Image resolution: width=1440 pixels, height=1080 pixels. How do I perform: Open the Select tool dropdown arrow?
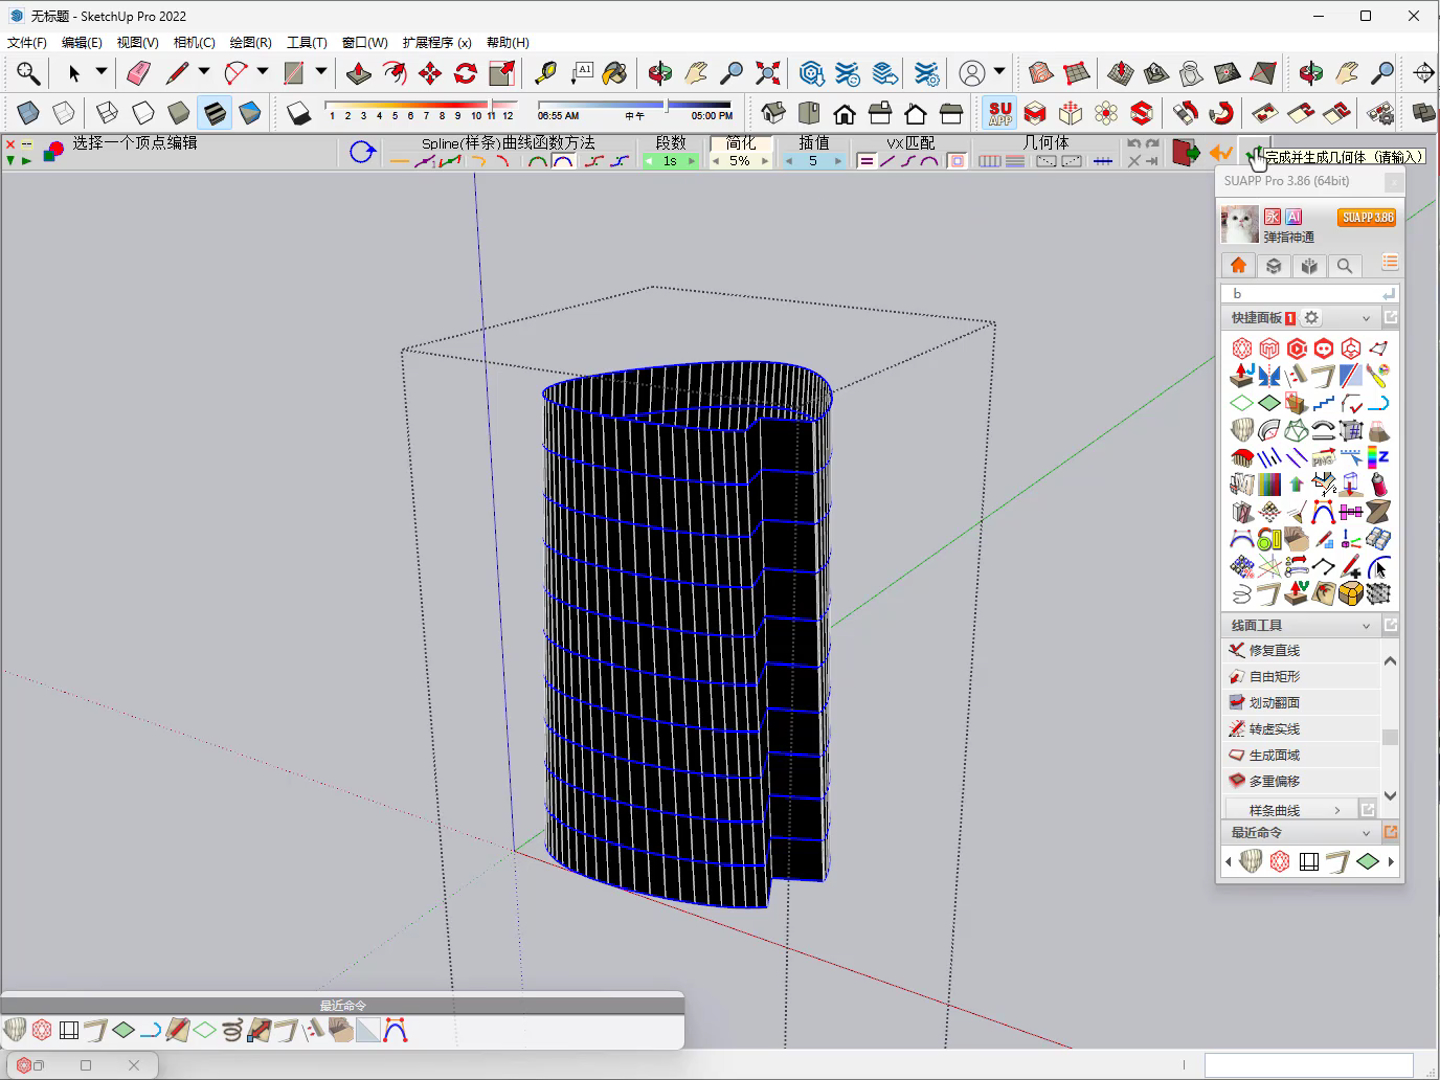101,72
